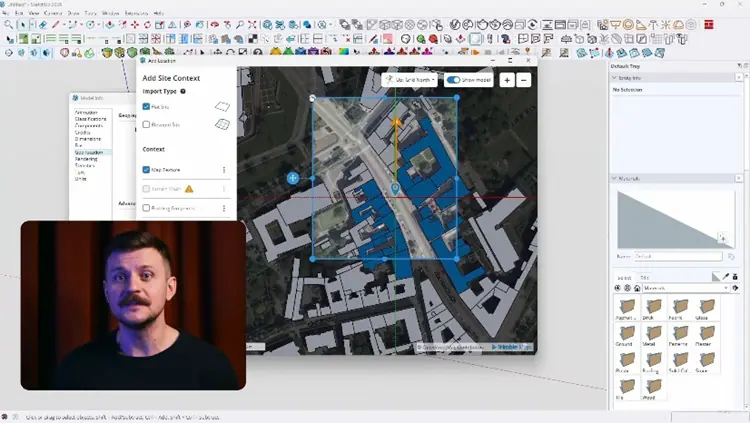The height and width of the screenshot is (423, 750).
Task: Activate the pencil Line tool
Action: (56, 24)
